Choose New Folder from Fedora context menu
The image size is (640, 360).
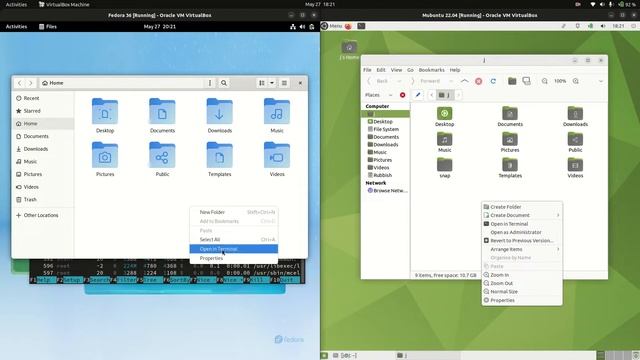pyautogui.click(x=234, y=212)
